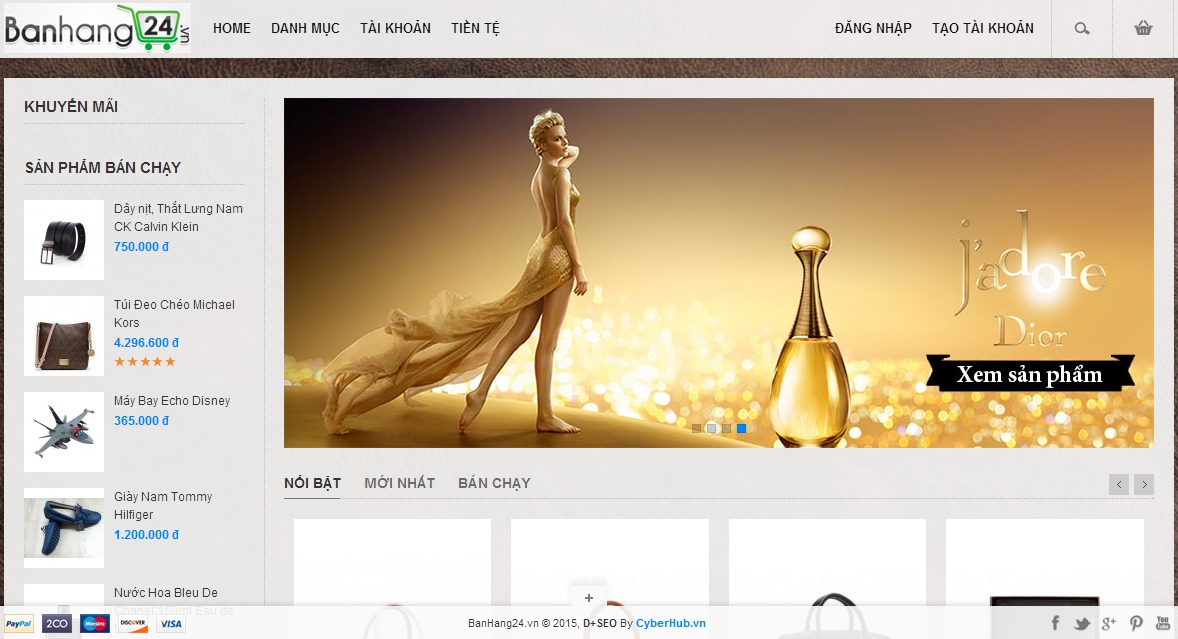Open Máy Bay Echo Disney link
This screenshot has height=639, width=1178.
click(x=172, y=401)
